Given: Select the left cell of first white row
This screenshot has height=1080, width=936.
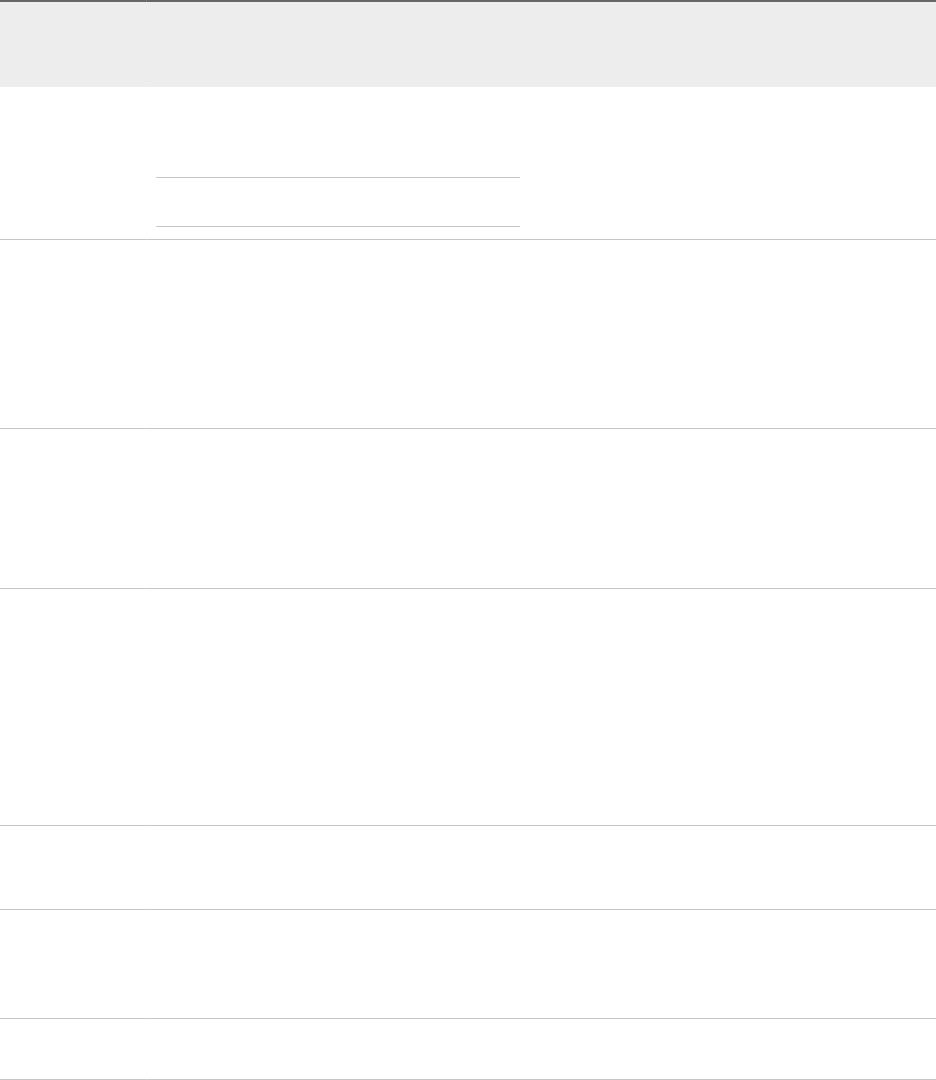Looking at the screenshot, I should point(73,162).
